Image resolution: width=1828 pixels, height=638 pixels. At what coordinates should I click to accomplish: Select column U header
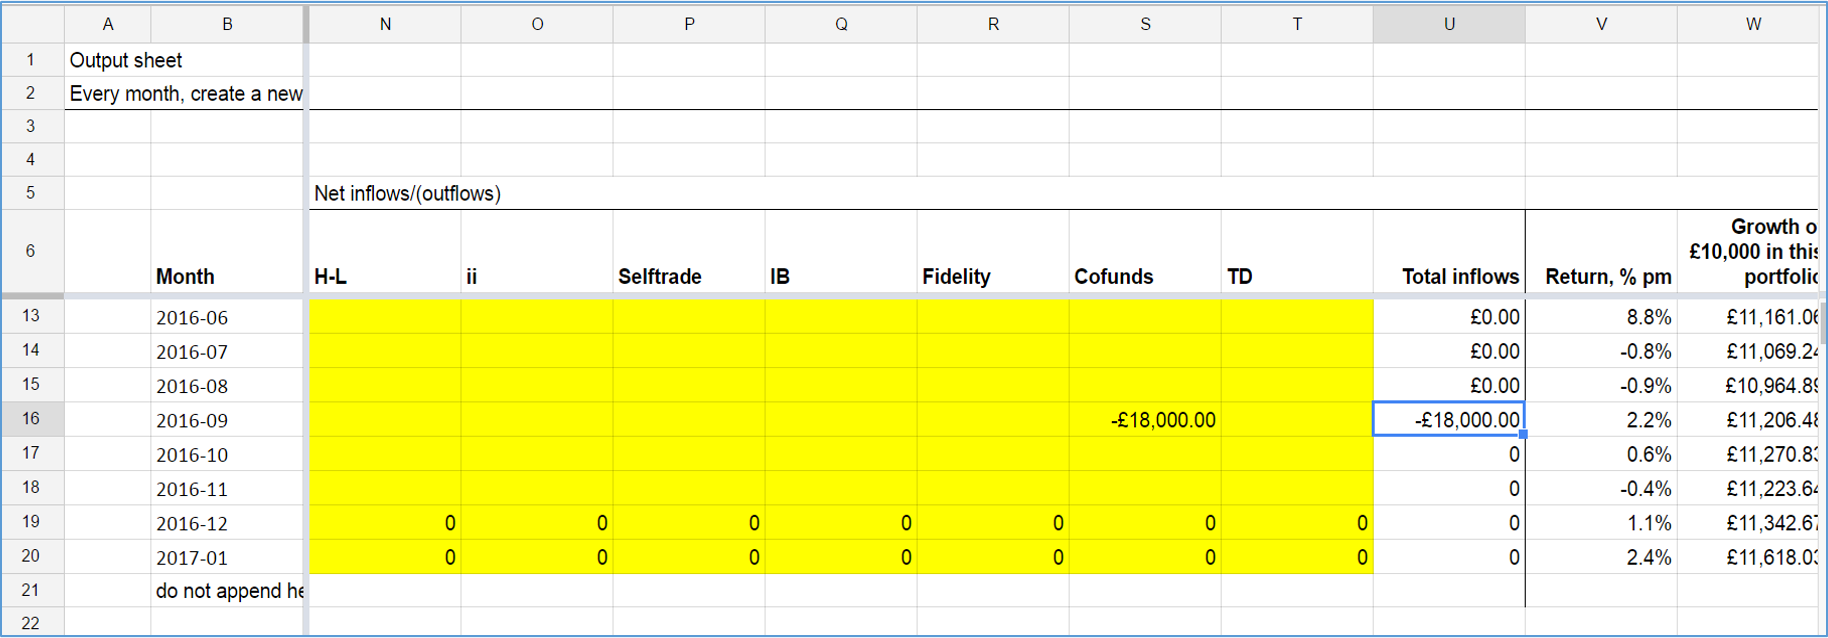click(1448, 24)
